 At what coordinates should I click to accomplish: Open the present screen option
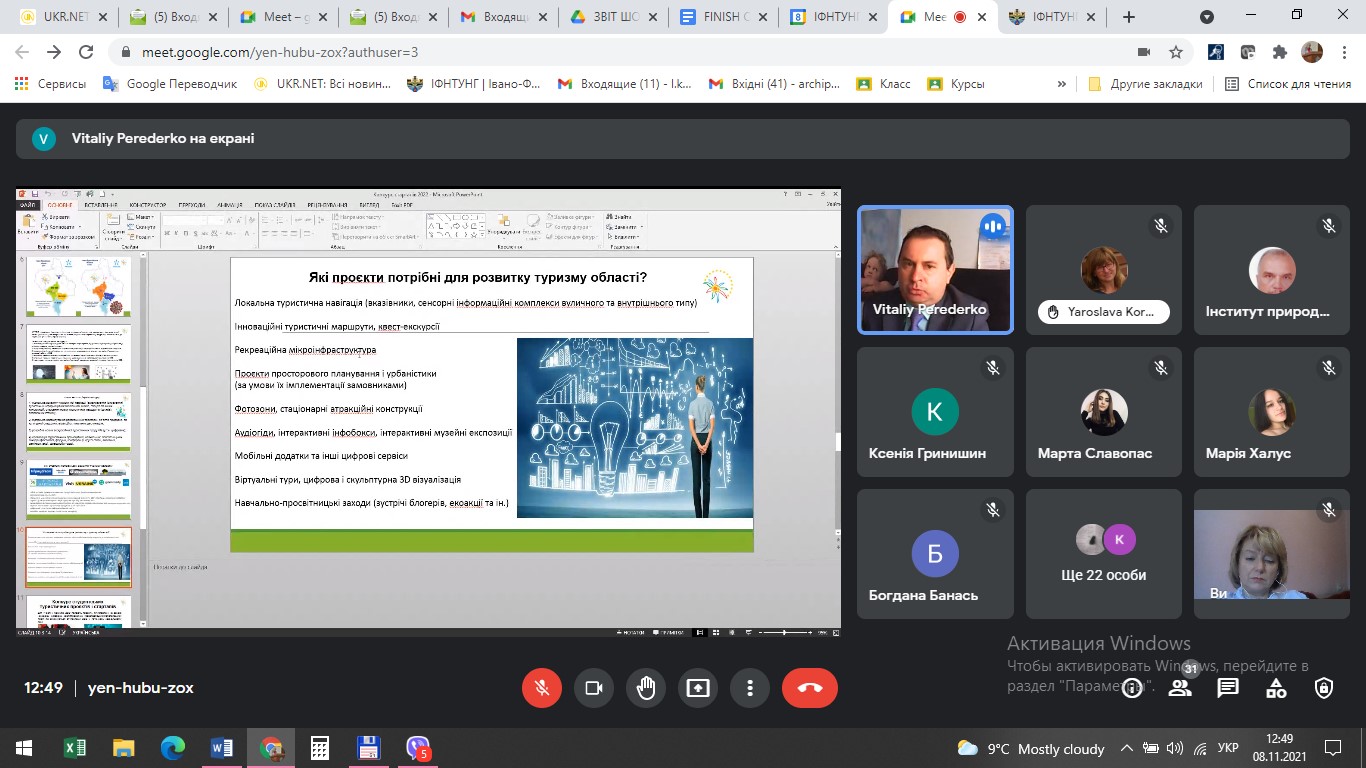pyautogui.click(x=698, y=688)
